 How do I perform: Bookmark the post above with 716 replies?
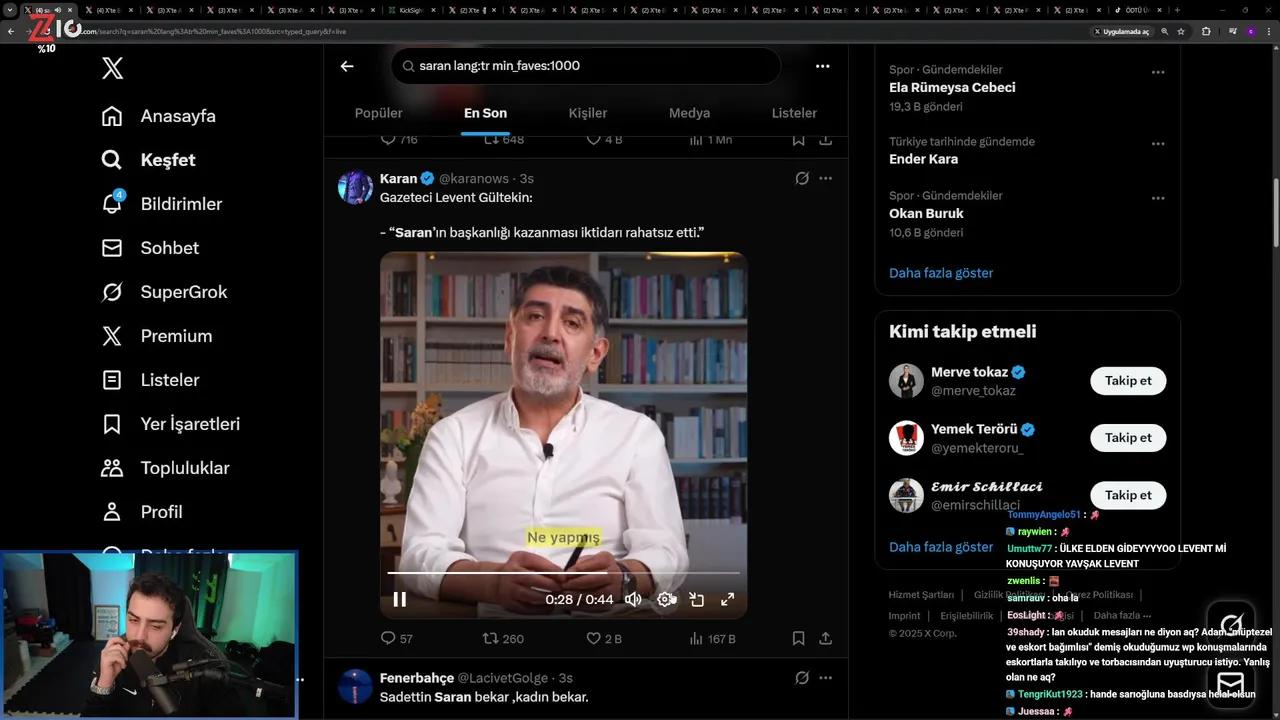pyautogui.click(x=798, y=140)
